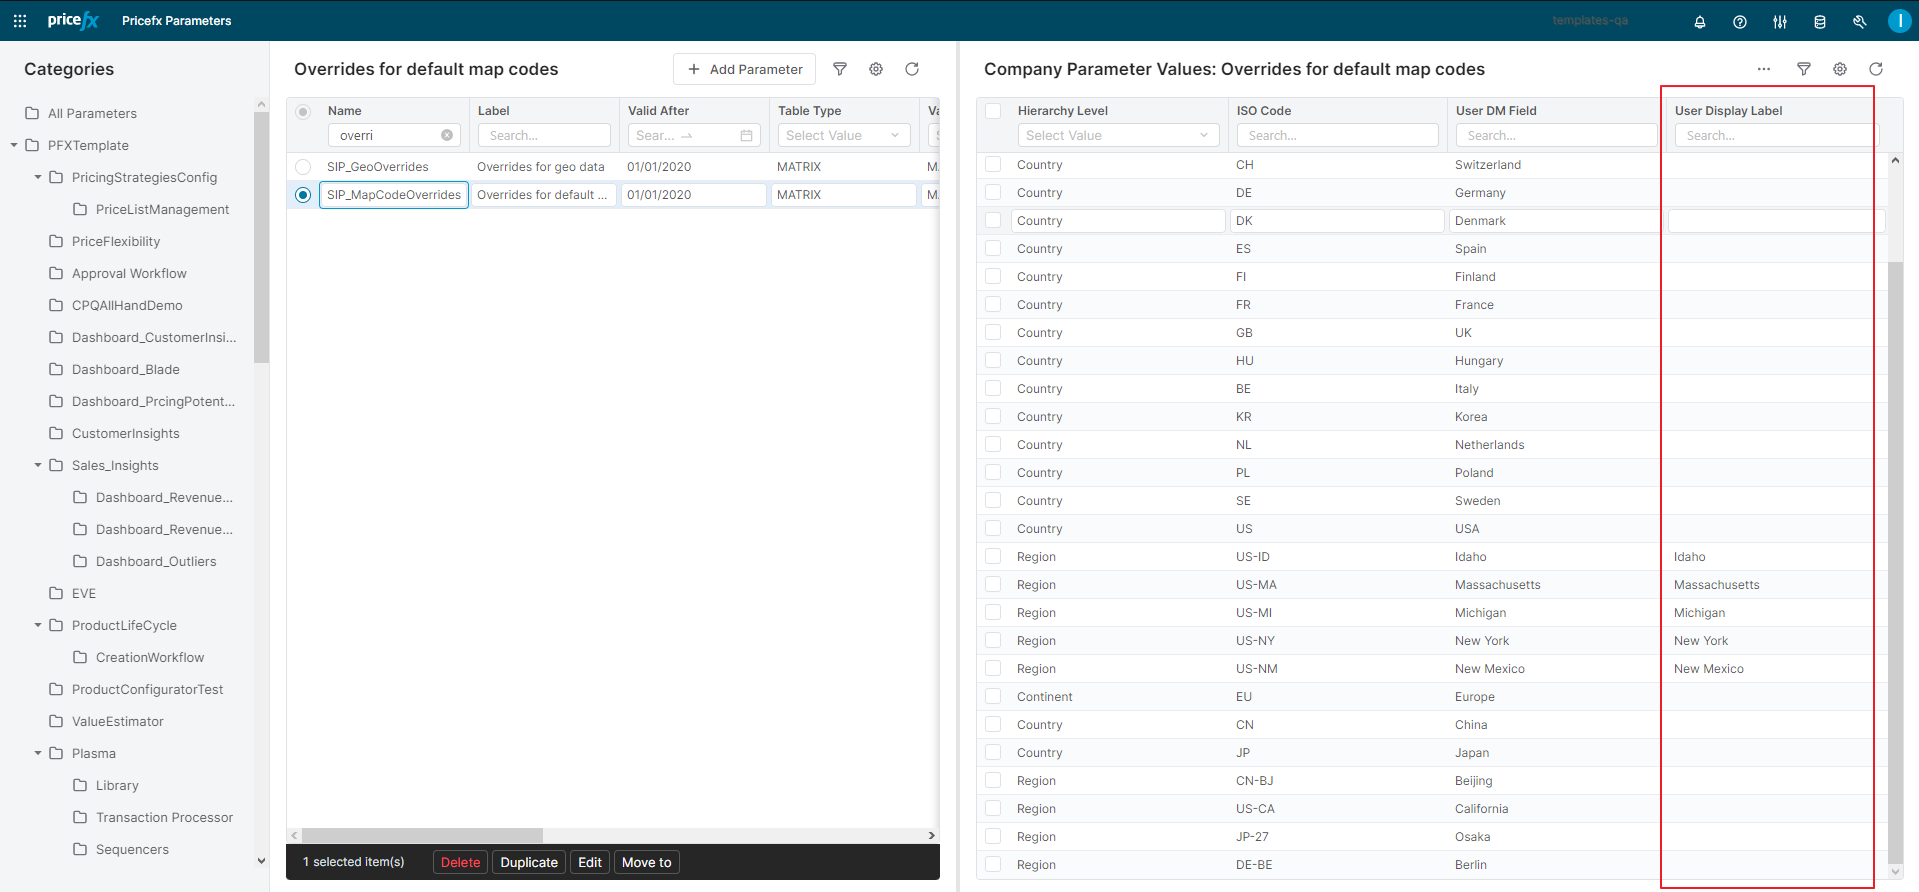Open gear settings for Company Parameter Values
1919x892 pixels.
pyautogui.click(x=1839, y=69)
